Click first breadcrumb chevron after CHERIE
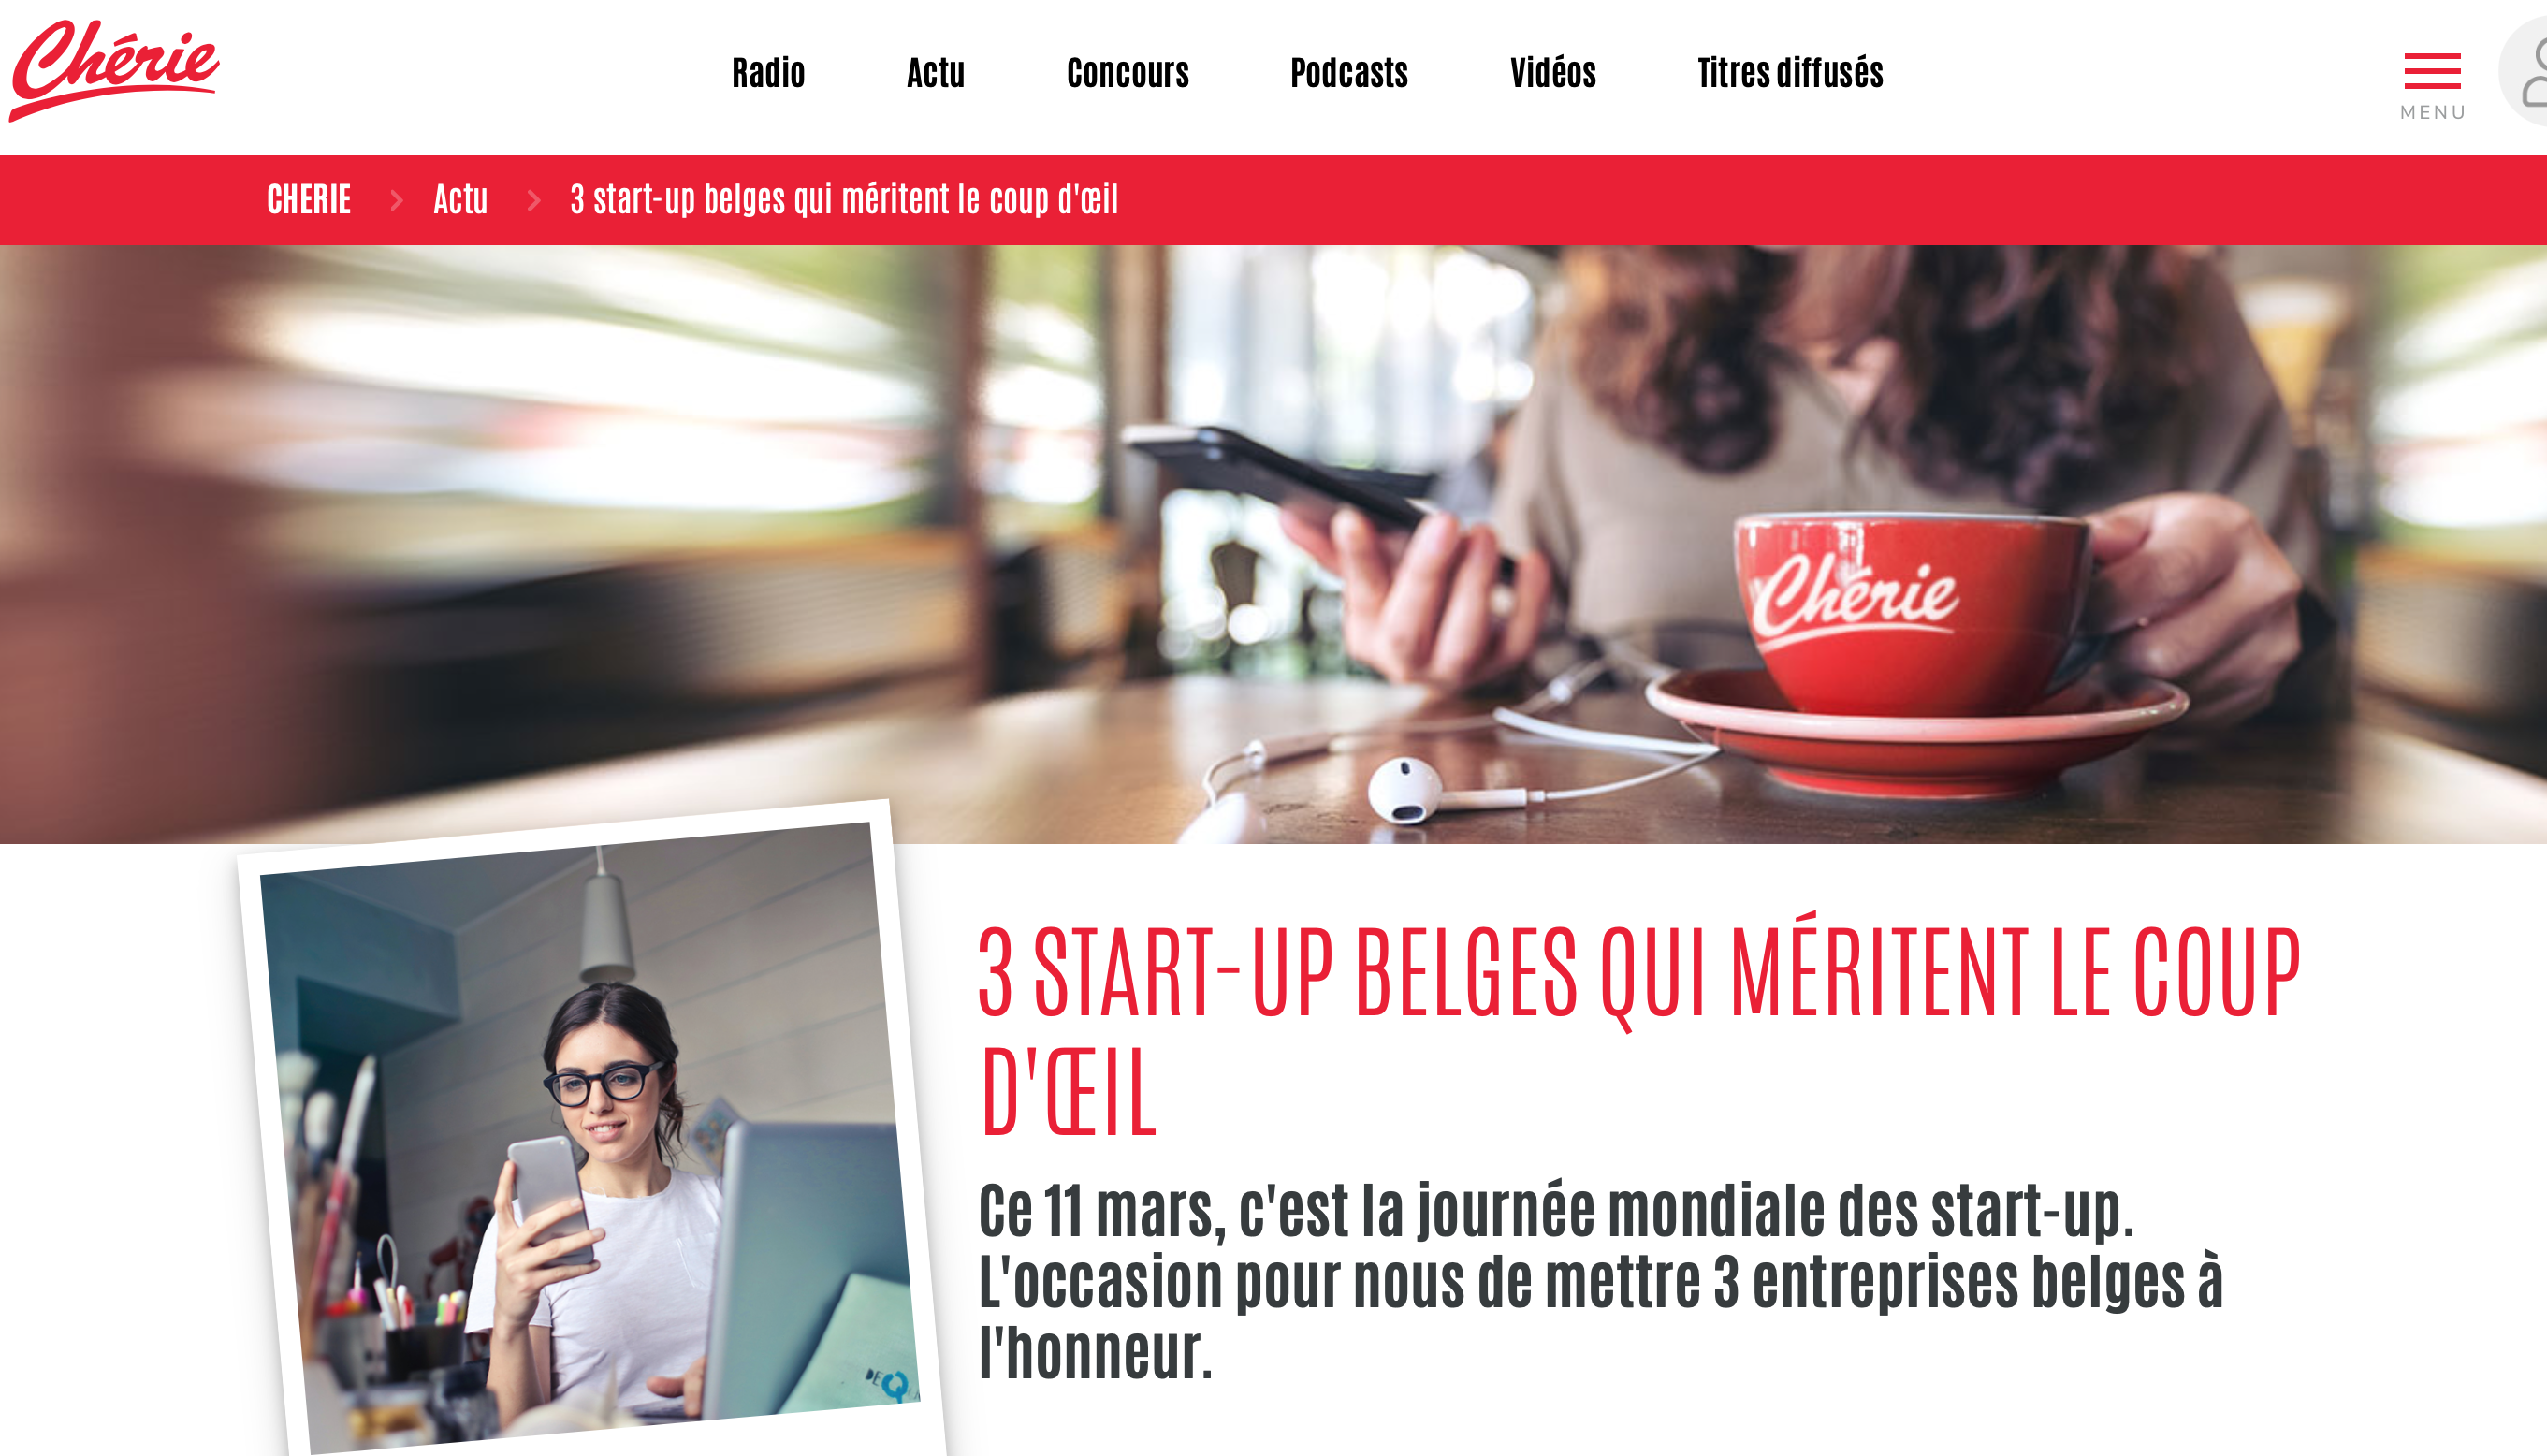The image size is (2547, 1456). (397, 200)
